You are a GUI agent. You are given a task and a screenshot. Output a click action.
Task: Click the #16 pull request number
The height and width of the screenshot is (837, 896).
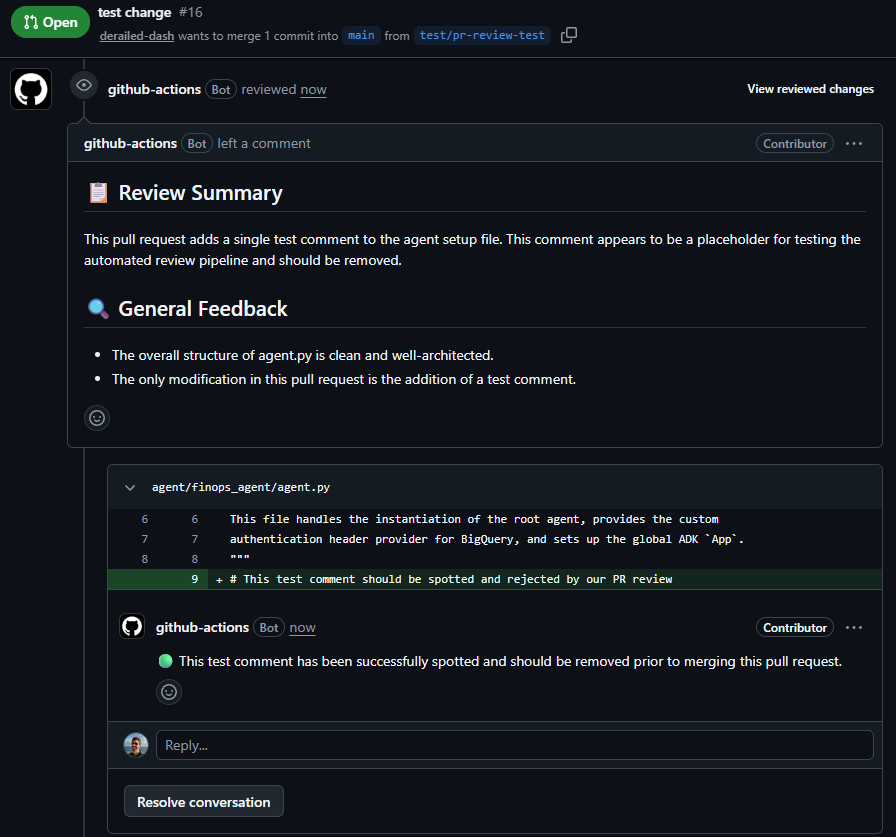190,12
